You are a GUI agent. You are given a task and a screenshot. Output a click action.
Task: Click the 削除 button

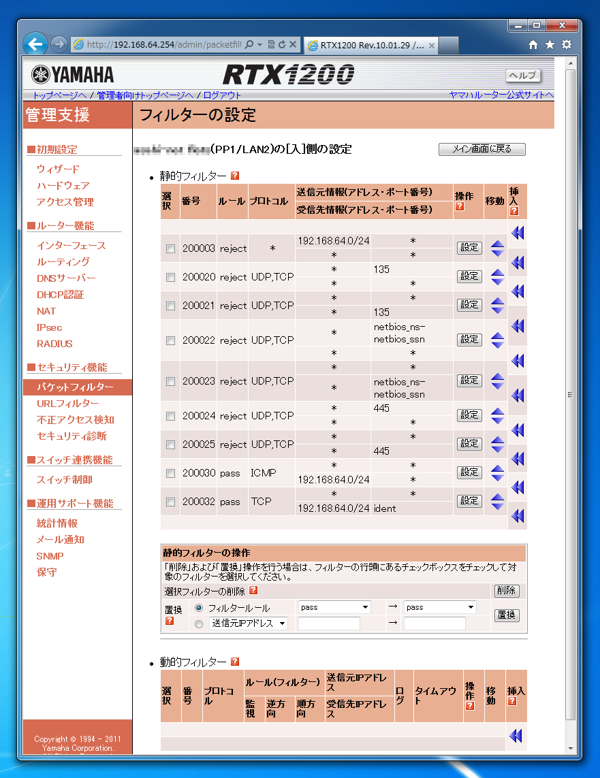point(506,590)
